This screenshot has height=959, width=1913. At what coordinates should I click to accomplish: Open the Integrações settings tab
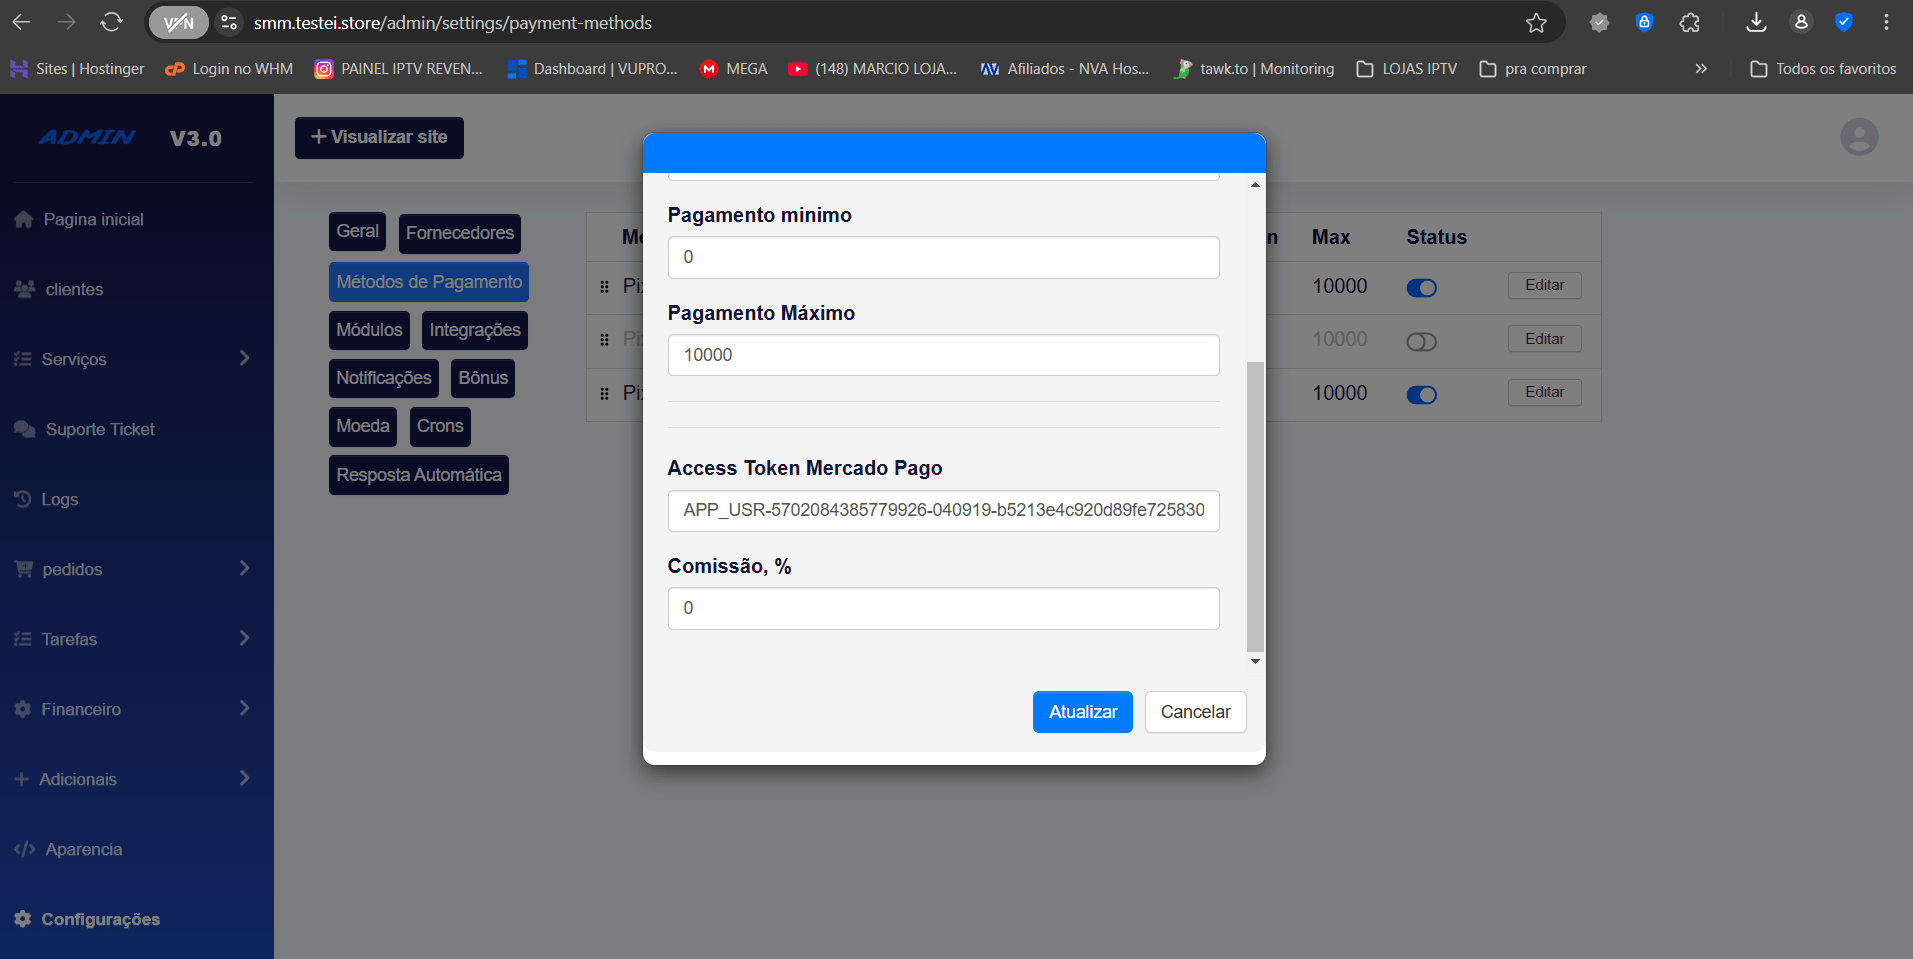click(474, 330)
